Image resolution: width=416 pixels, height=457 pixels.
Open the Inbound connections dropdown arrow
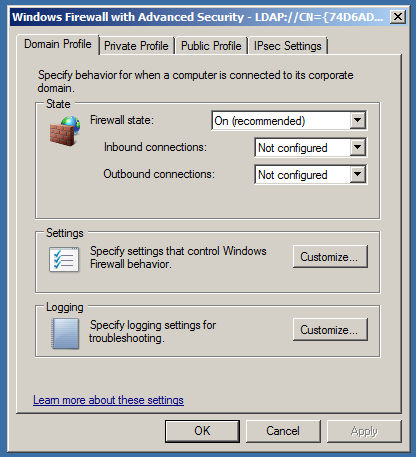(x=358, y=147)
